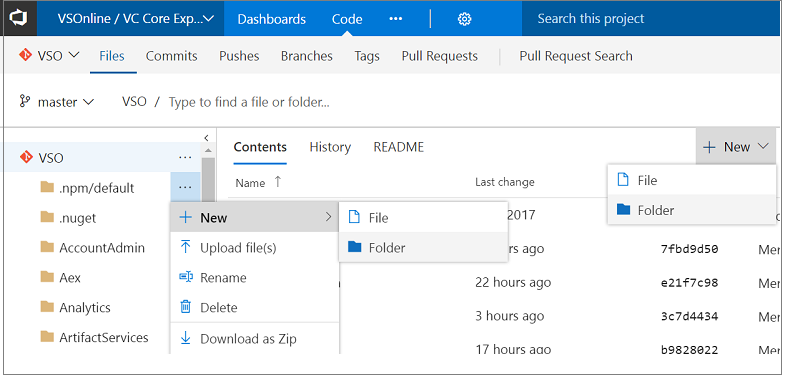Open the settings gear icon
788x378 pixels.
coord(464,19)
